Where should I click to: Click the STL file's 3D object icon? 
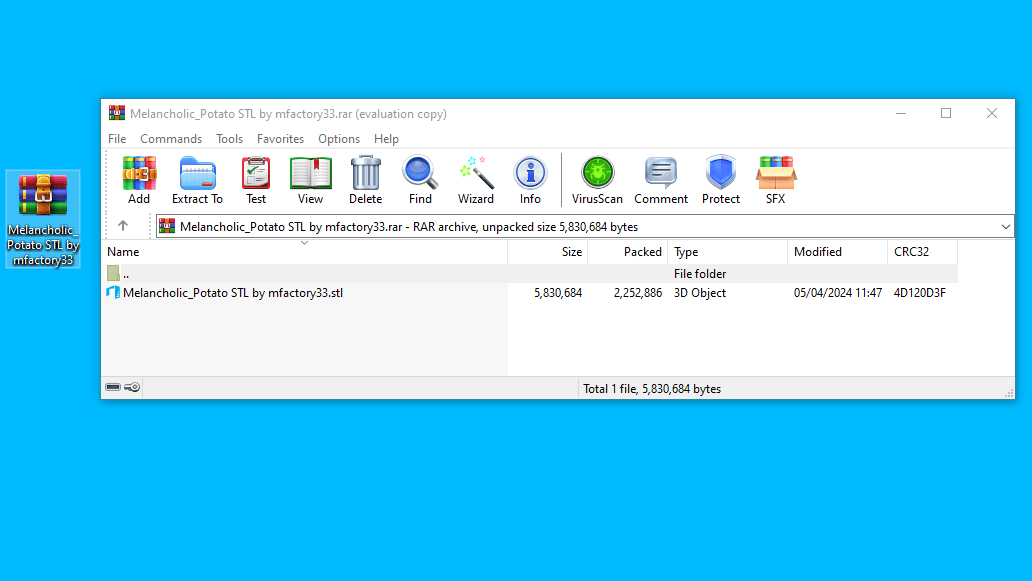point(113,292)
